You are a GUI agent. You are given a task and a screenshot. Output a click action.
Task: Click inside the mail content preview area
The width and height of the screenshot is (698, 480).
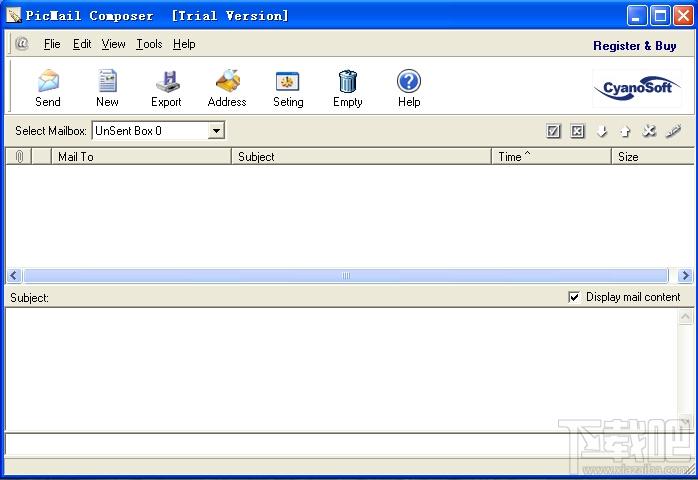click(x=341, y=370)
